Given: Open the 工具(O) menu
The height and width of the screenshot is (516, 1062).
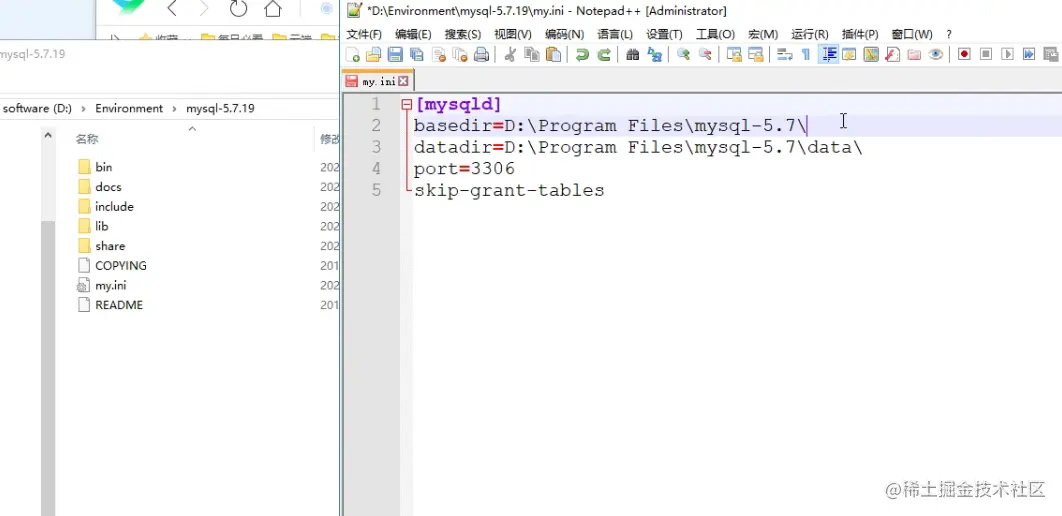Looking at the screenshot, I should point(715,35).
